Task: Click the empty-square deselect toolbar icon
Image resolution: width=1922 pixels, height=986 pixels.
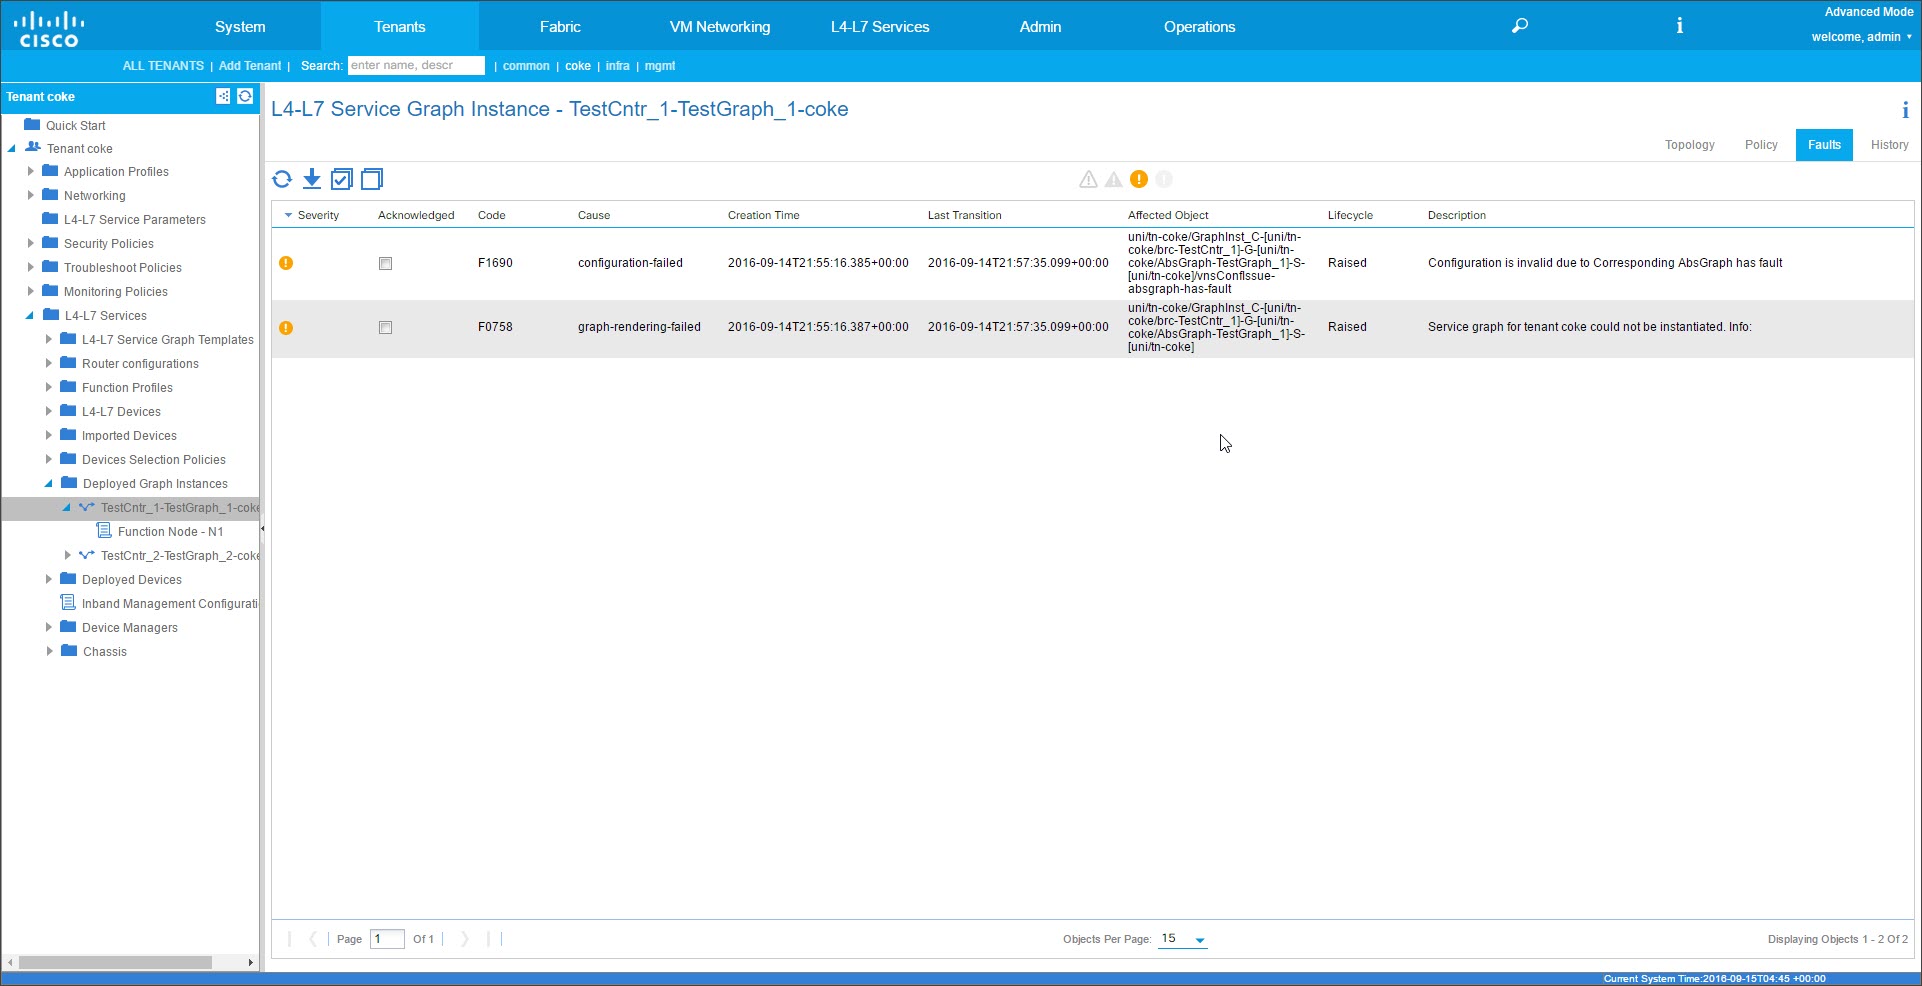Action: pos(372,179)
